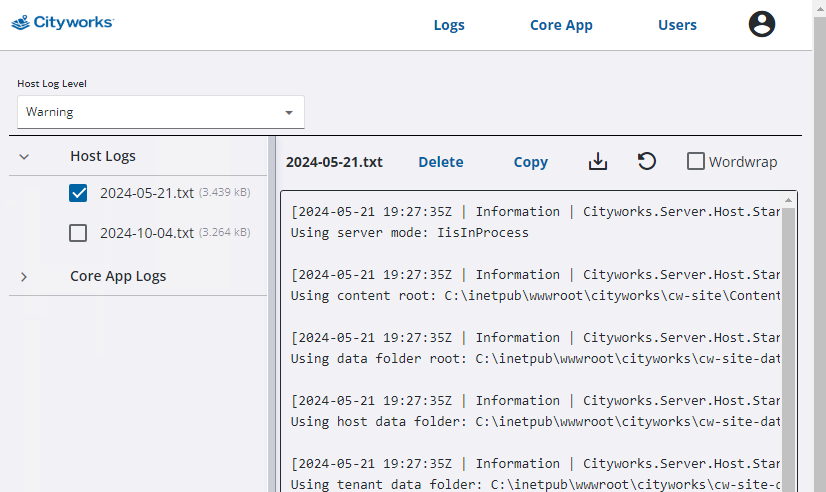Collapse the Host Logs section
Image resolution: width=826 pixels, height=492 pixels.
(x=24, y=157)
